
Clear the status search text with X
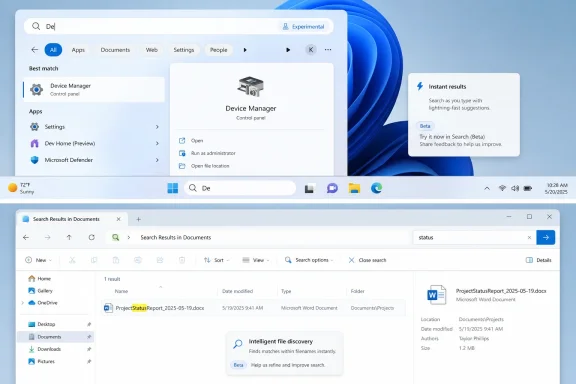click(x=529, y=238)
